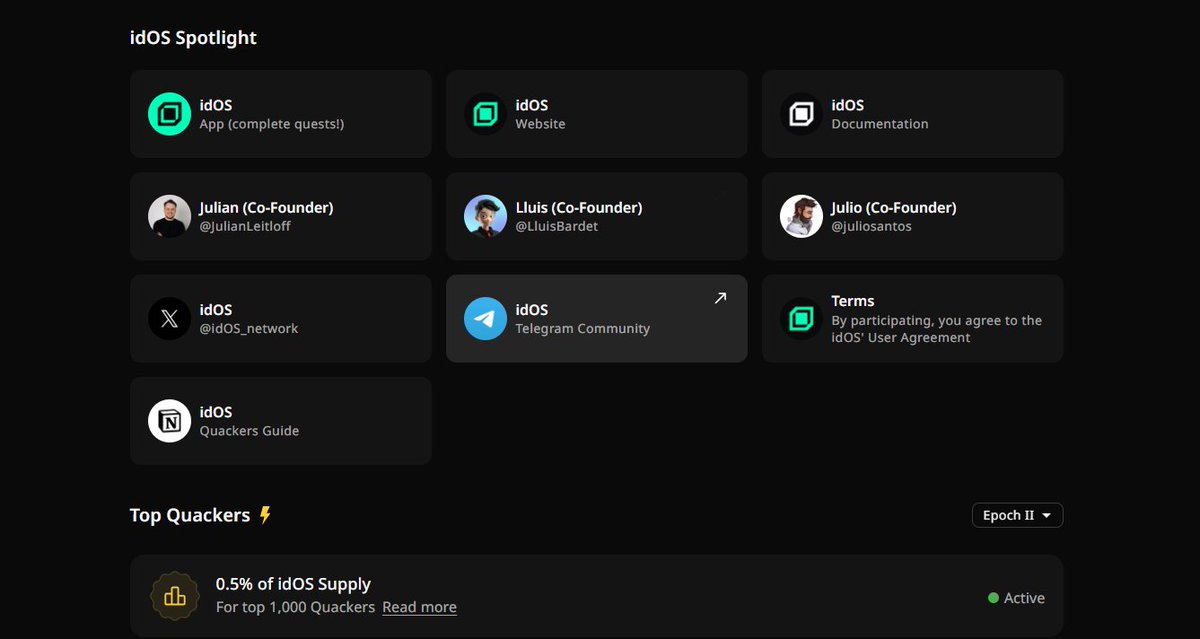Viewport: 1200px width, 639px height.
Task: Click the 'Julian (Co-Founder)' name
Action: coord(266,207)
